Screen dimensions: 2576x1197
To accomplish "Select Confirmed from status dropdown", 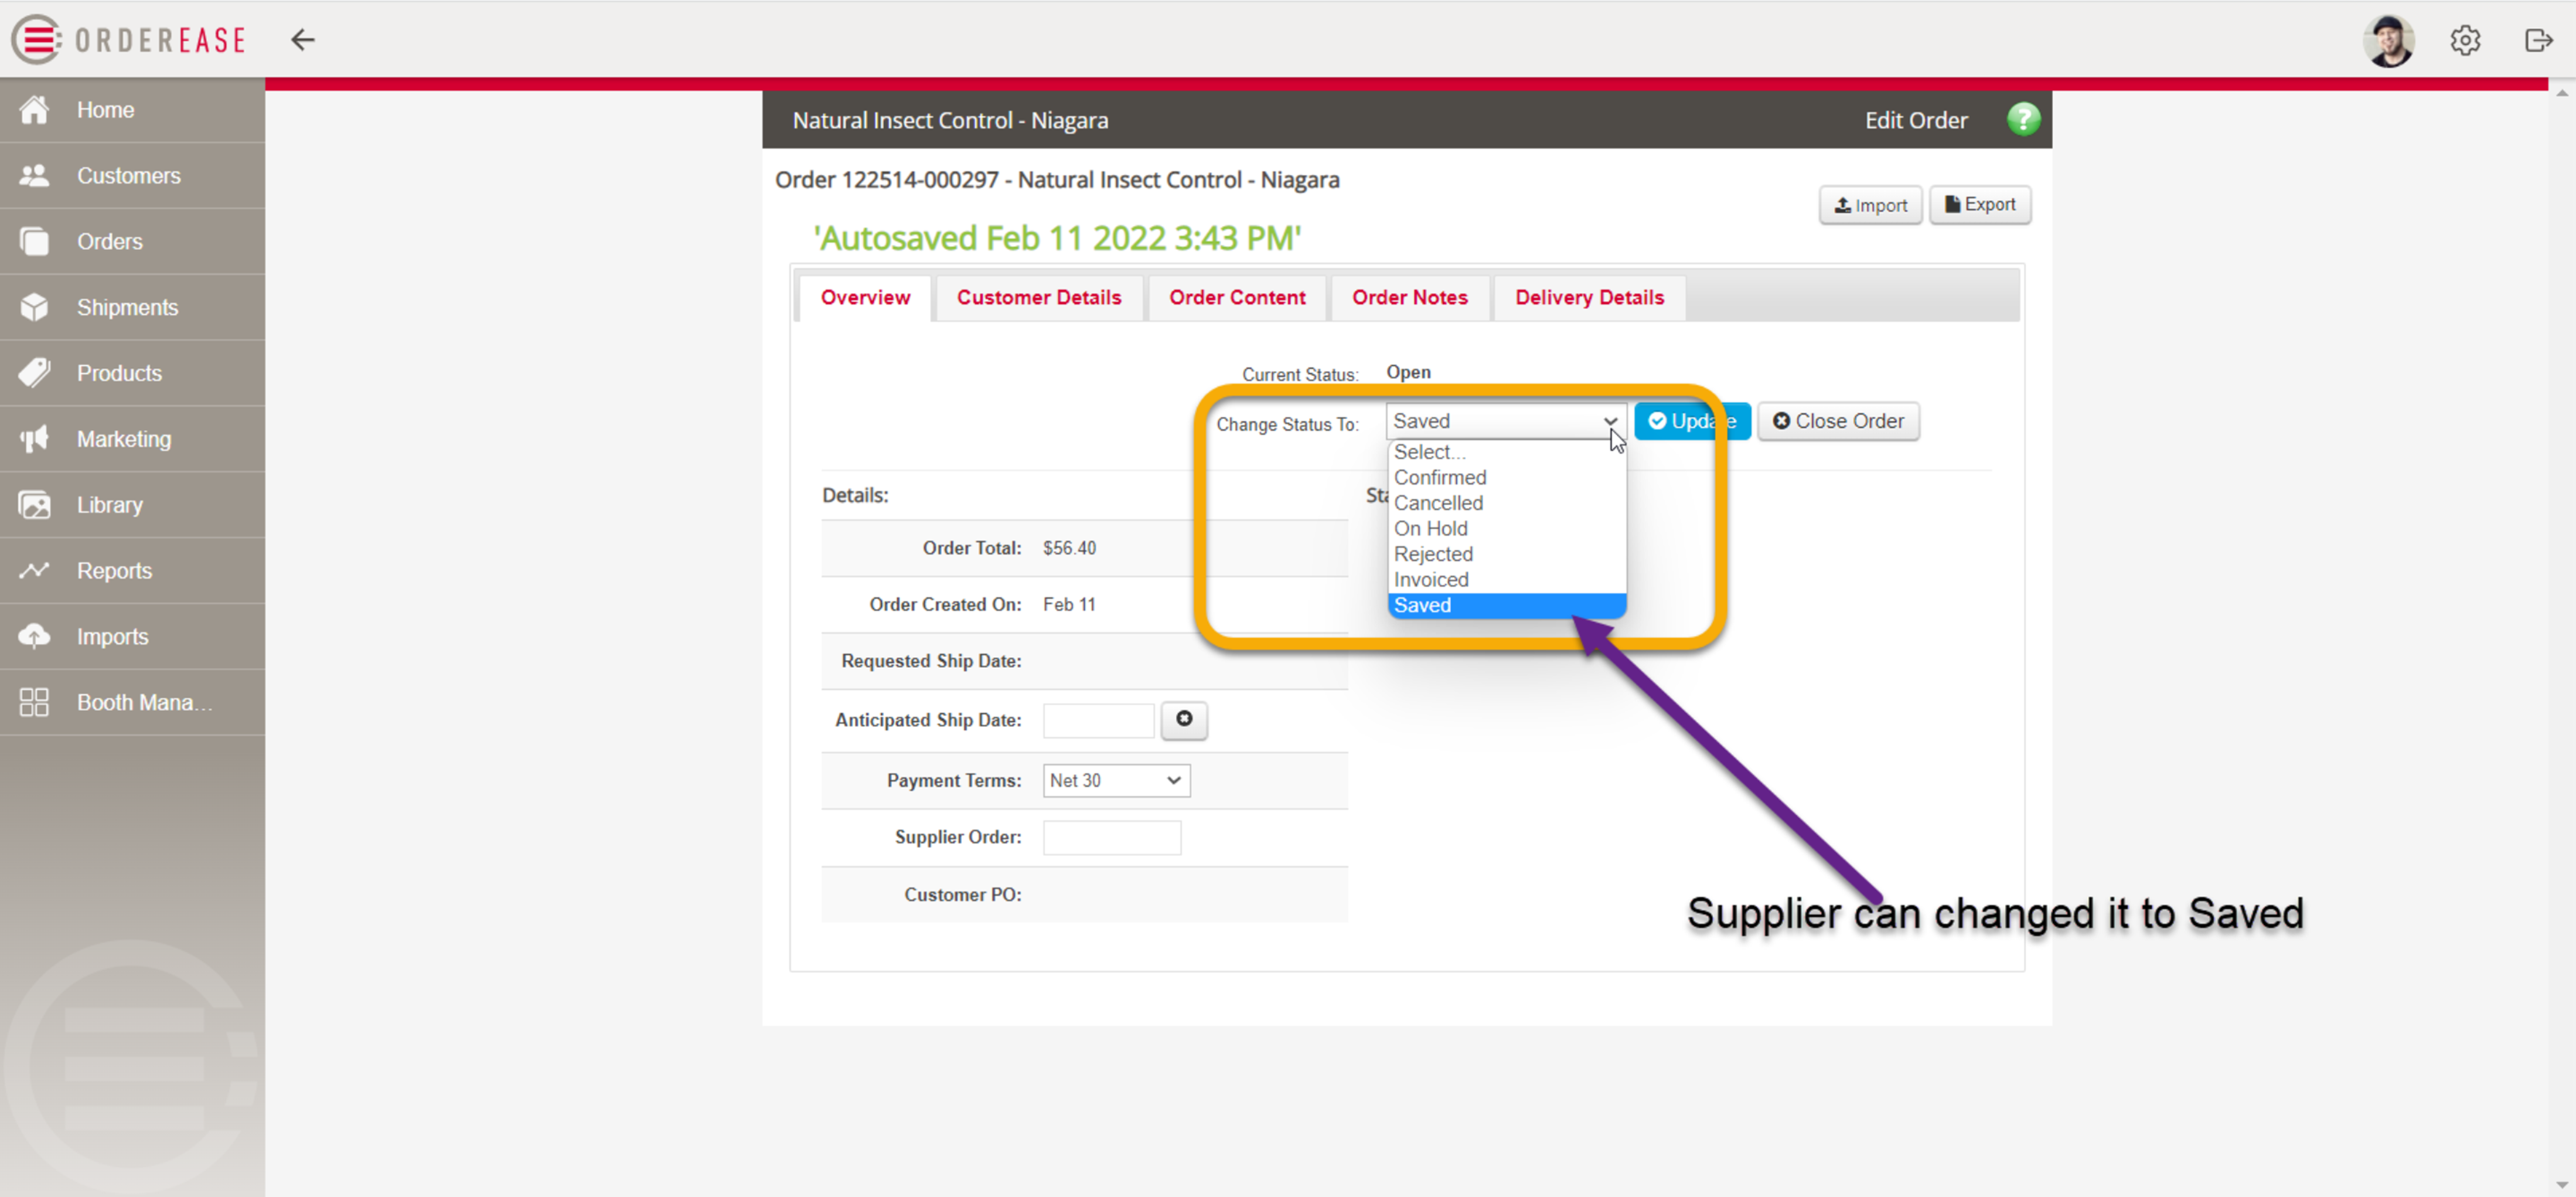I will (x=1439, y=477).
